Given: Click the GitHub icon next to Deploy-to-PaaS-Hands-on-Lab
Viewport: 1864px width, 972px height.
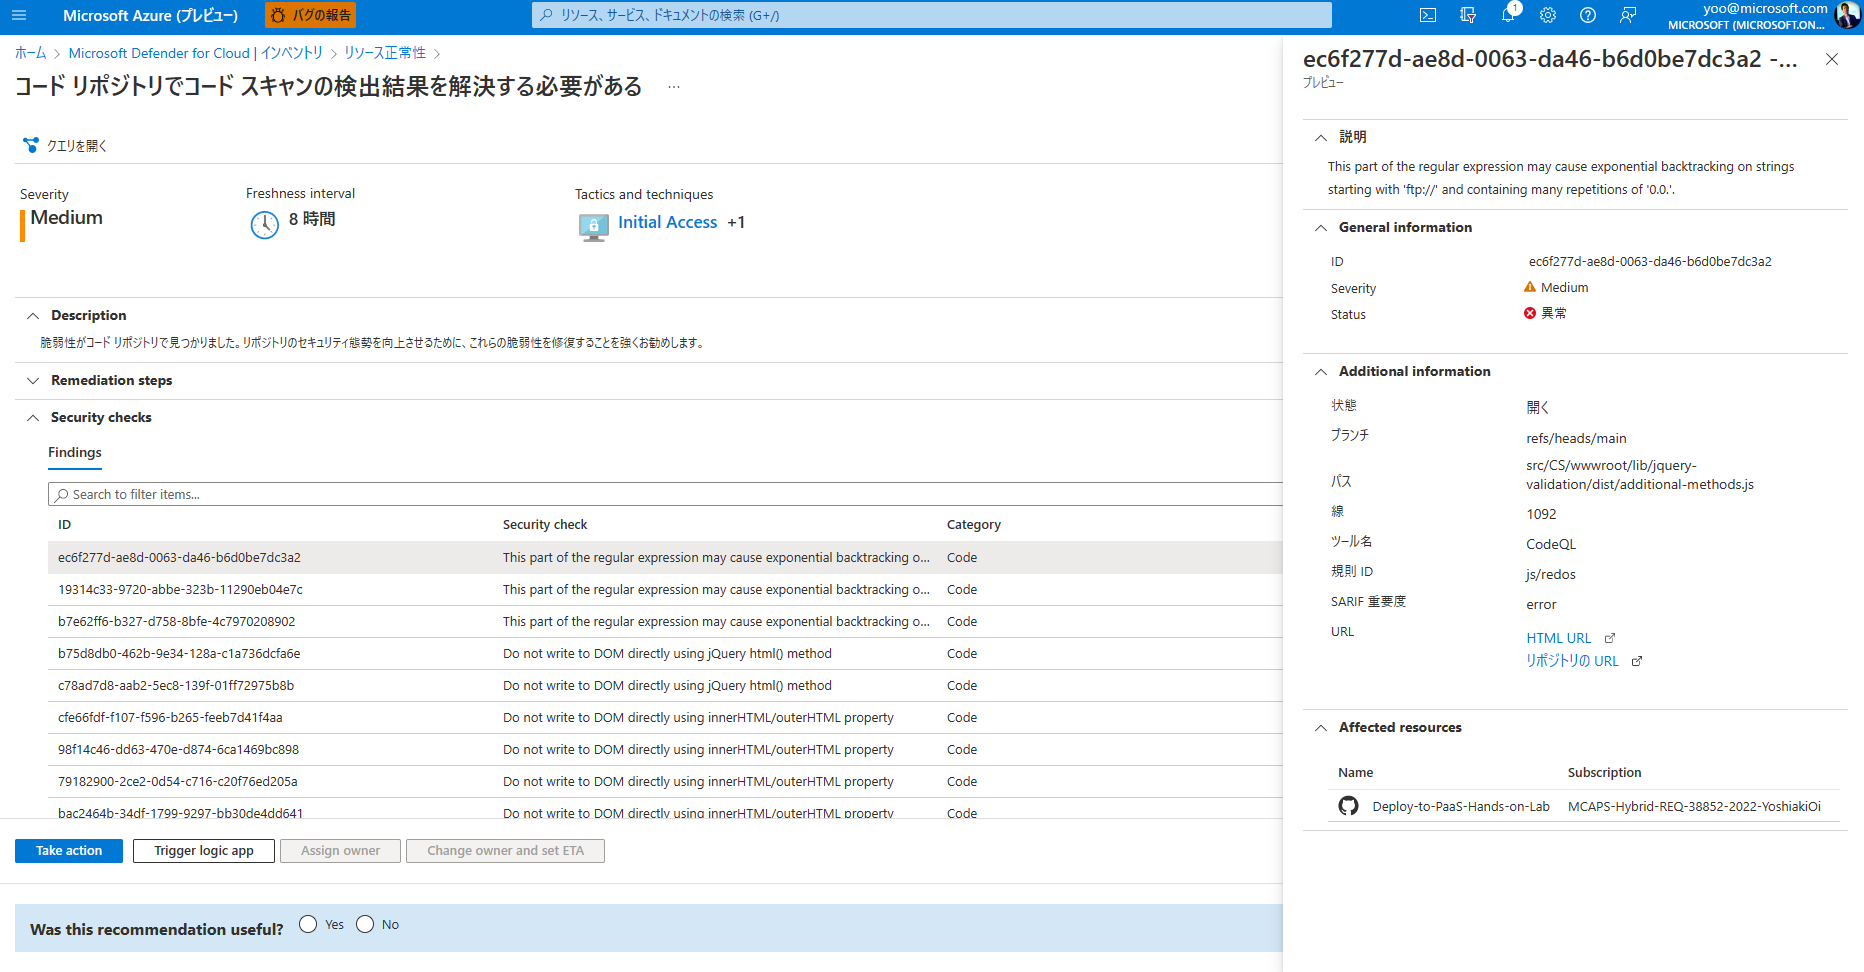Looking at the screenshot, I should point(1347,805).
